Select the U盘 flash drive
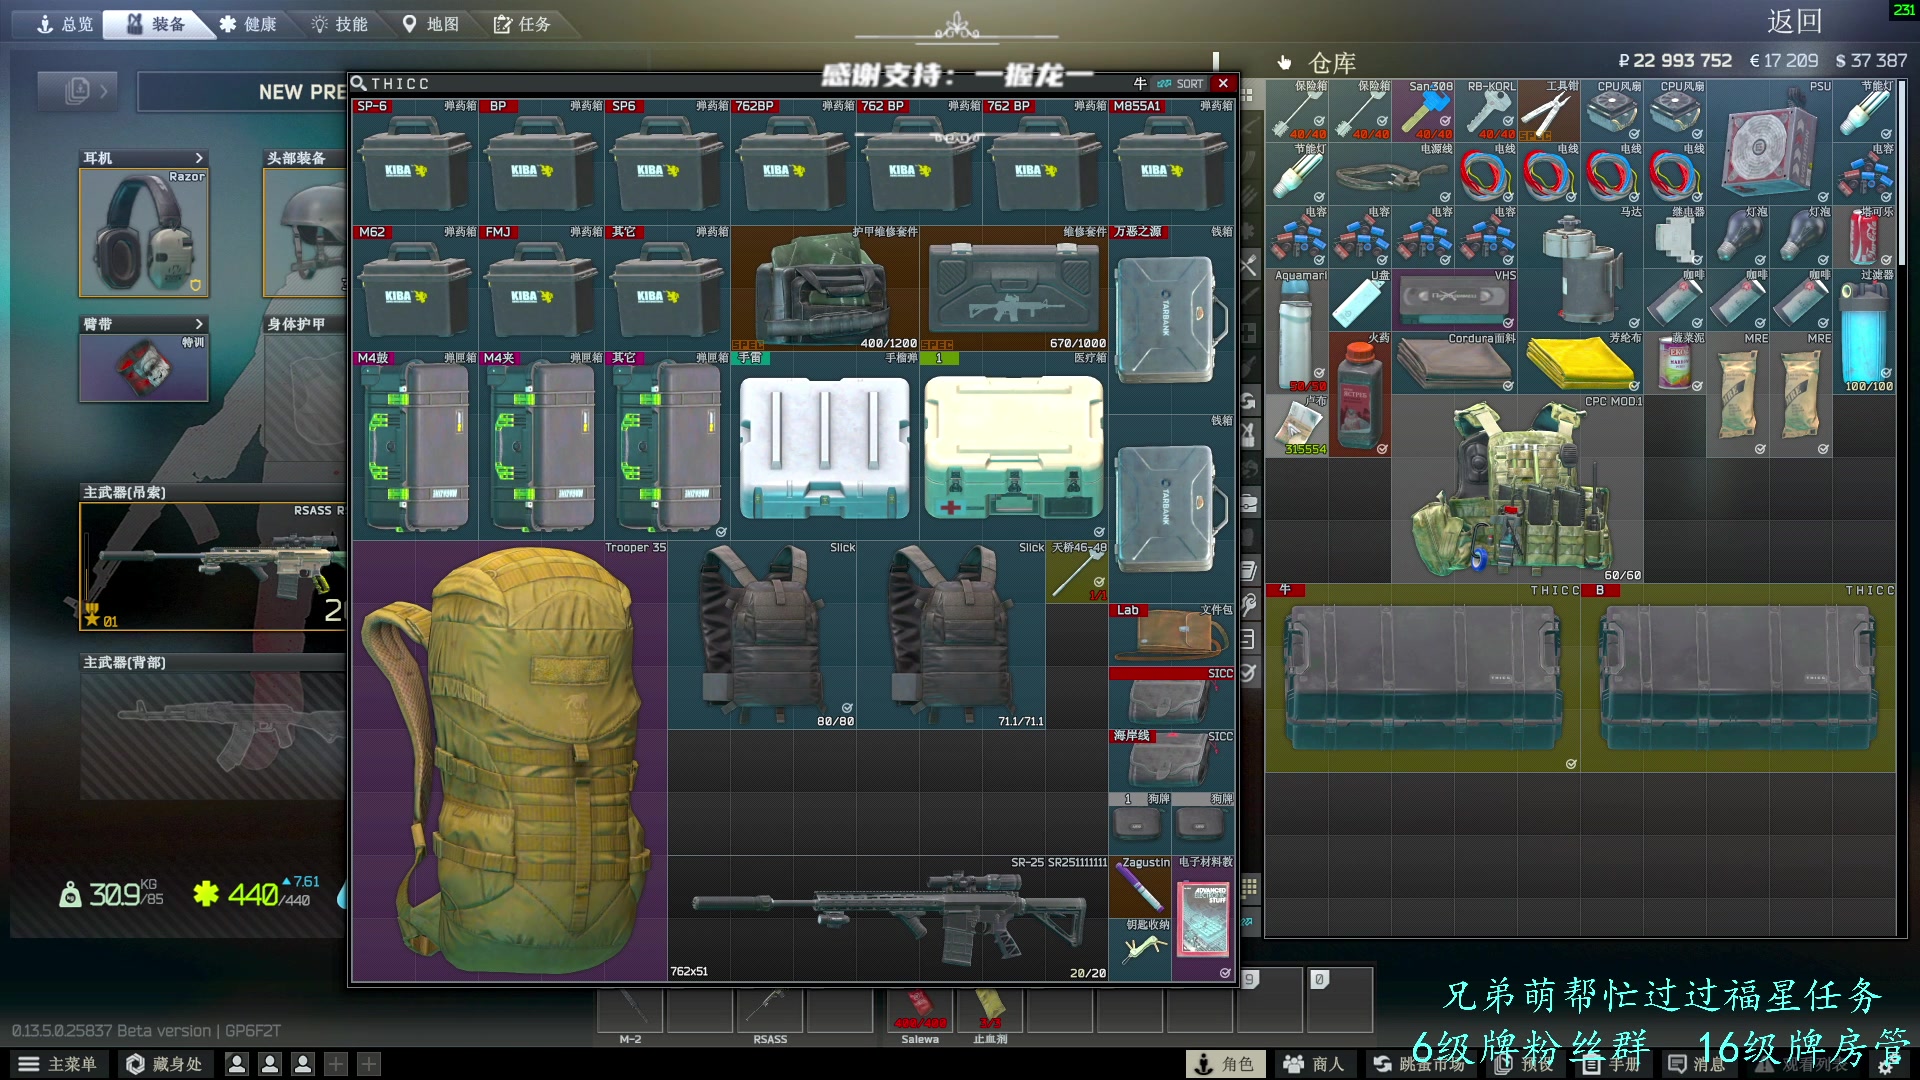This screenshot has height=1080, width=1920. pos(1361,299)
